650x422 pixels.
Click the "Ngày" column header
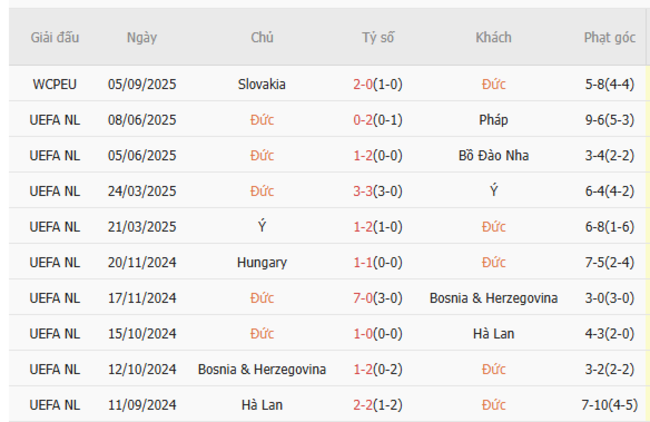pos(141,38)
